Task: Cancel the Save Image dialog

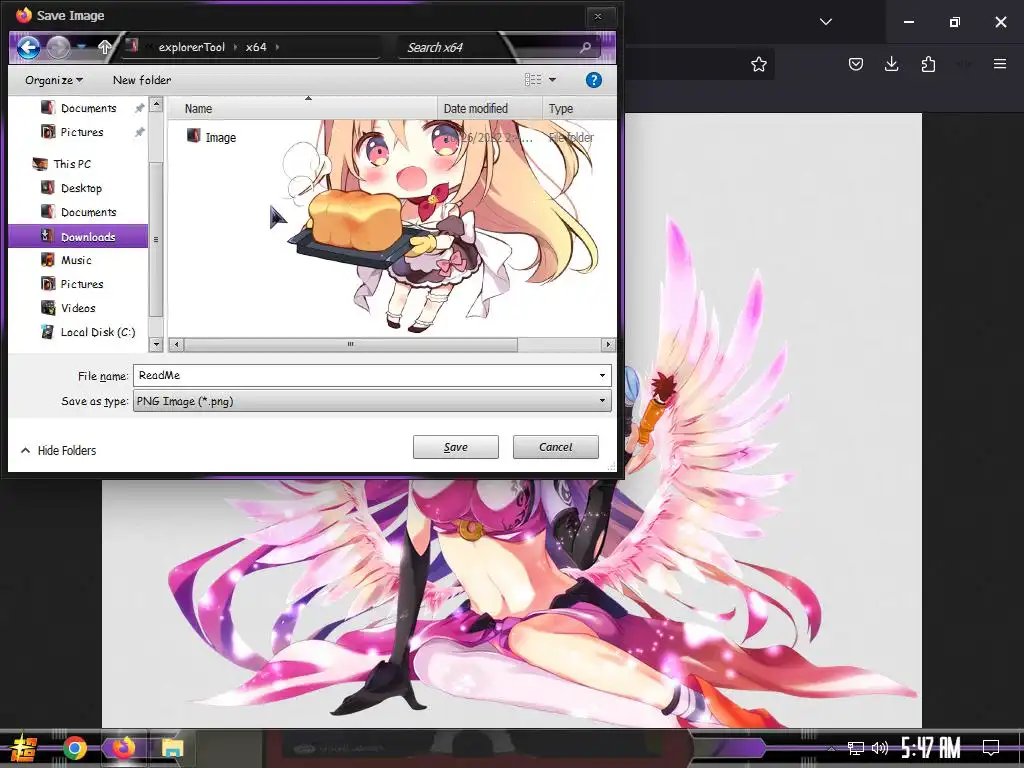Action: (556, 447)
